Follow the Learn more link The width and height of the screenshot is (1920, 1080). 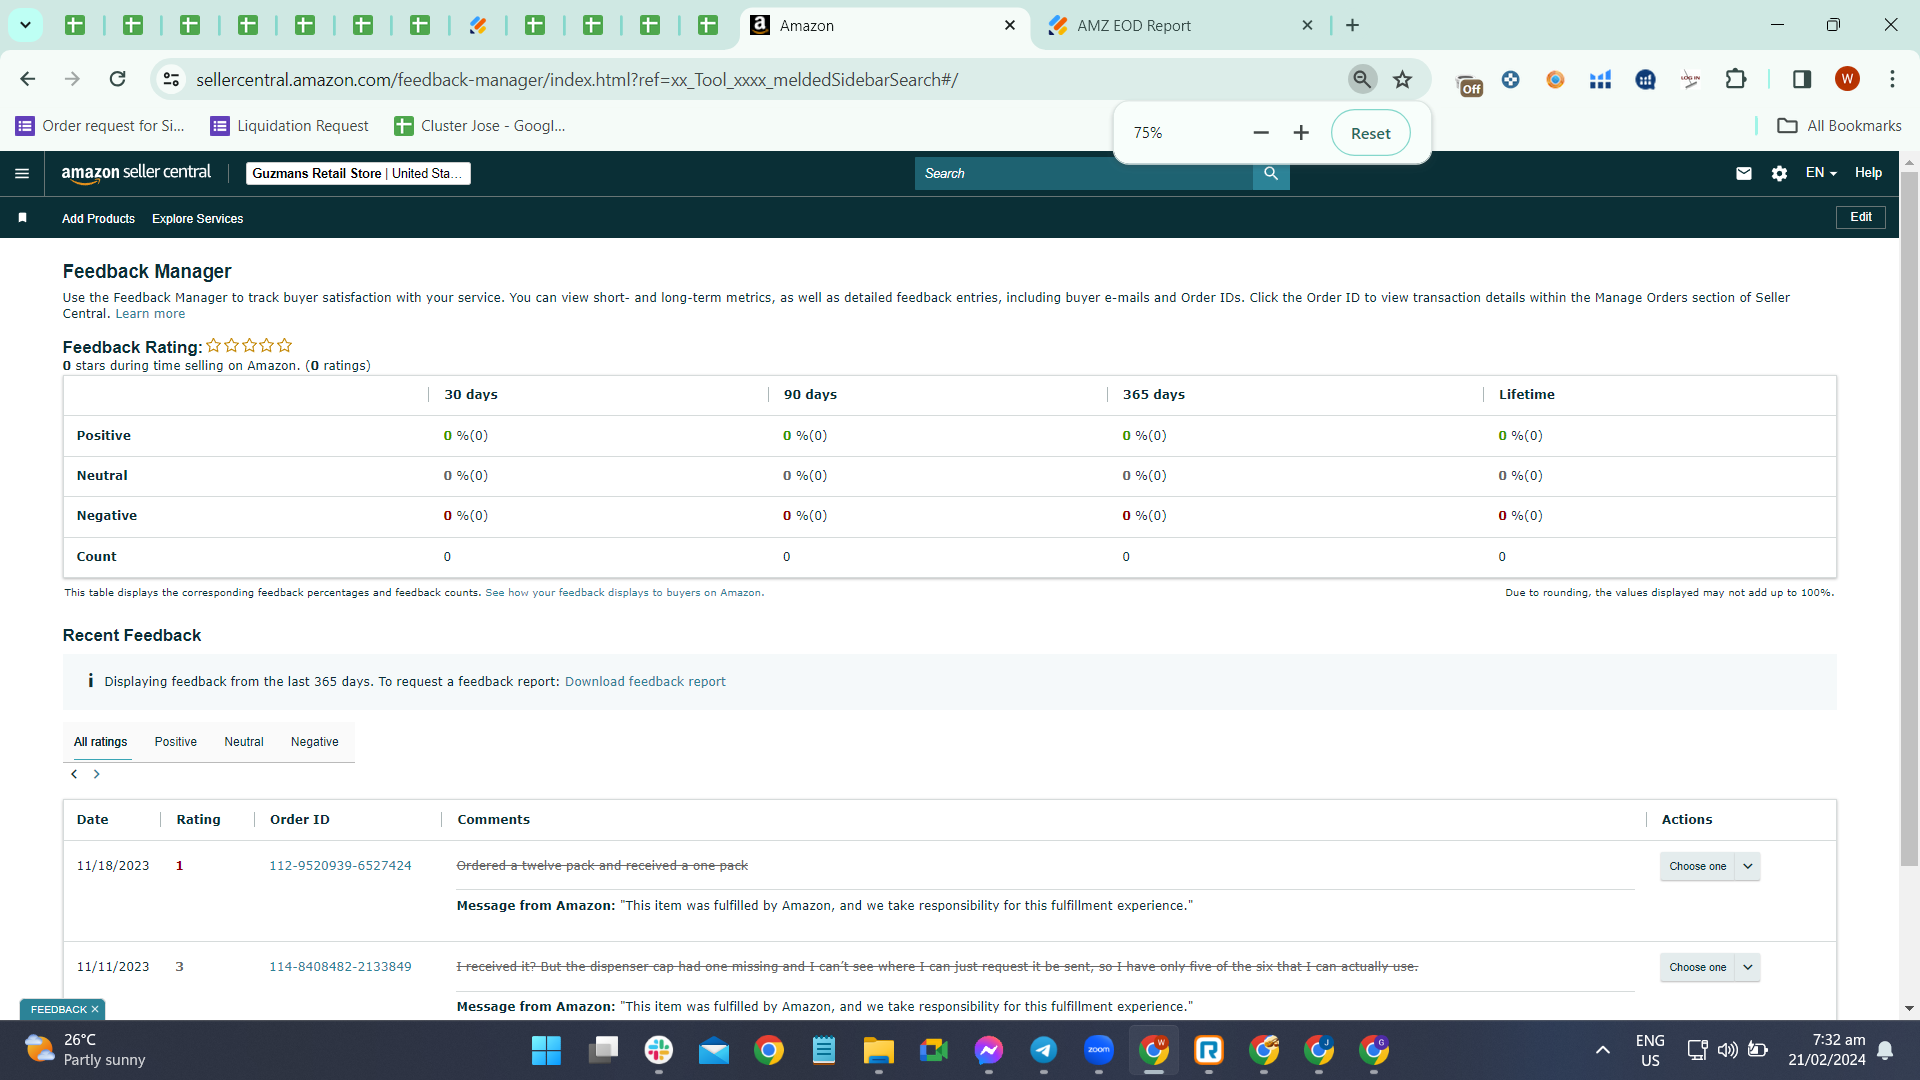(x=150, y=314)
